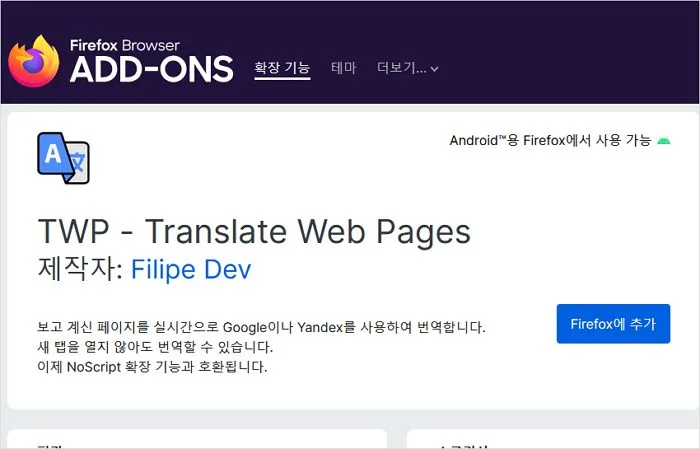Open the Filipe Dev author link

click(191, 270)
